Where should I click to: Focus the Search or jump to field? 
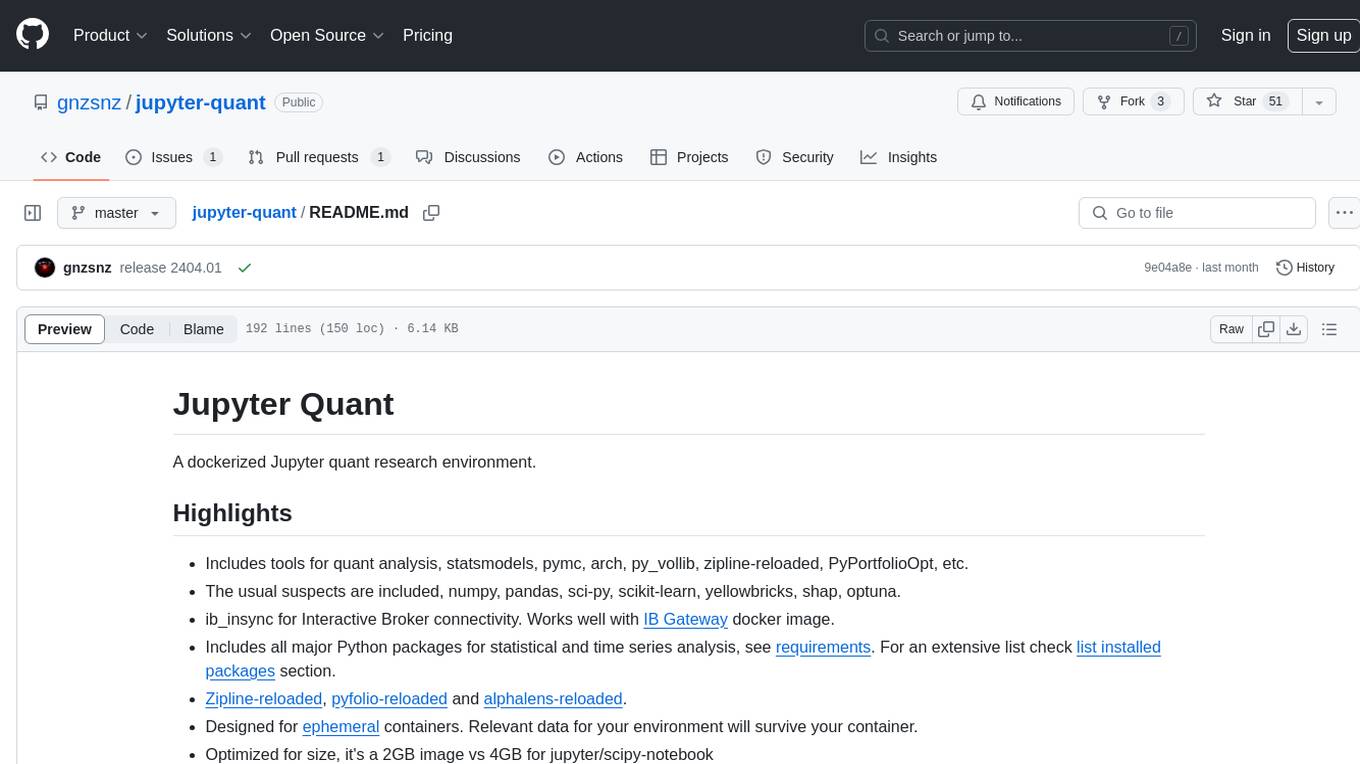coord(1032,36)
